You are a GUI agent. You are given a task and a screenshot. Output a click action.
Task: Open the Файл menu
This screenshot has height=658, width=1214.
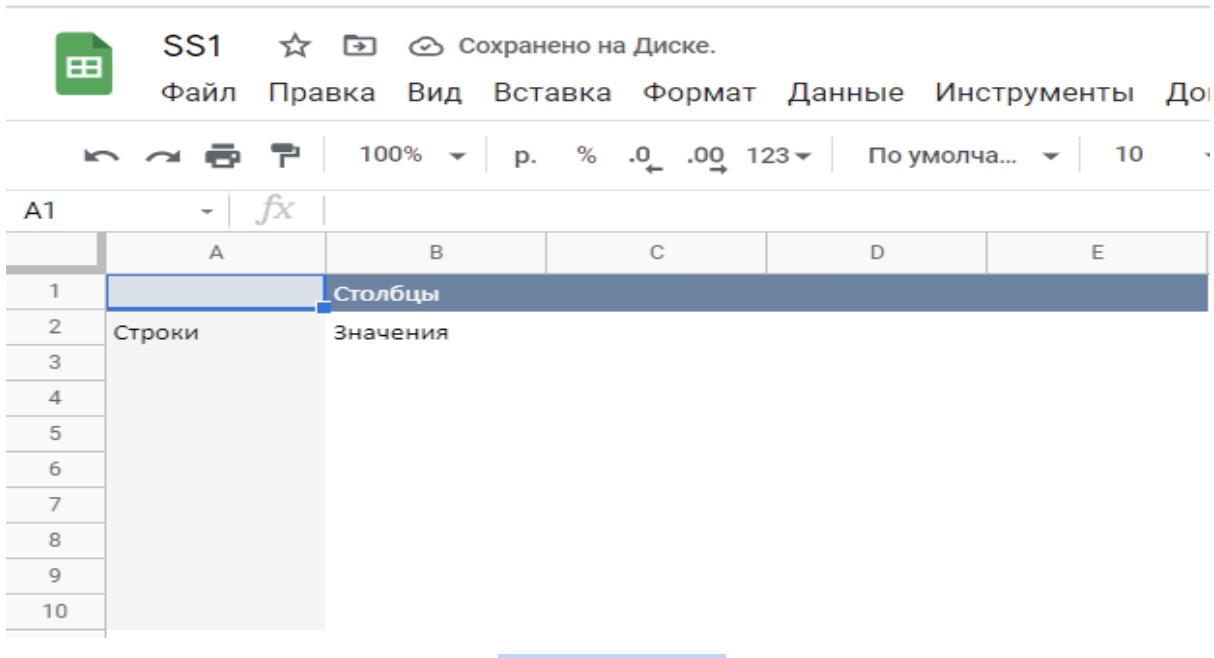coord(199,93)
